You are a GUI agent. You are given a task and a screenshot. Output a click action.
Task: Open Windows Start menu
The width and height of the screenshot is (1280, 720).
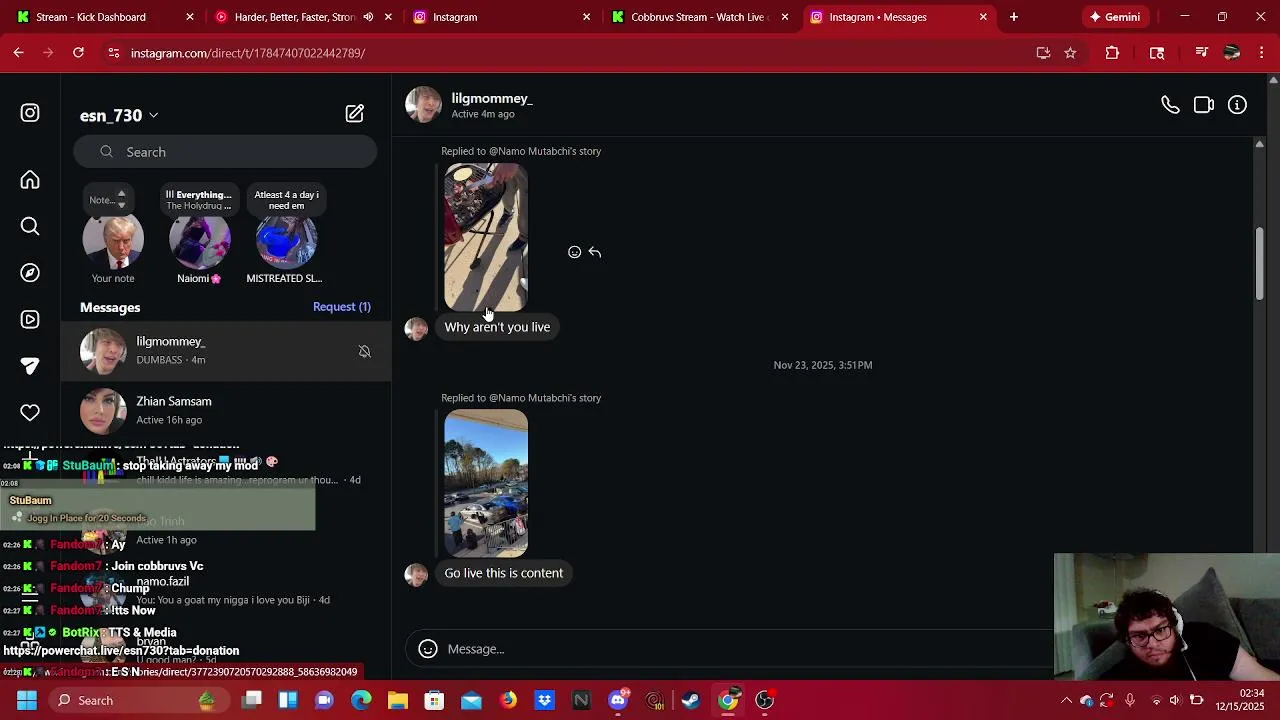[27, 700]
